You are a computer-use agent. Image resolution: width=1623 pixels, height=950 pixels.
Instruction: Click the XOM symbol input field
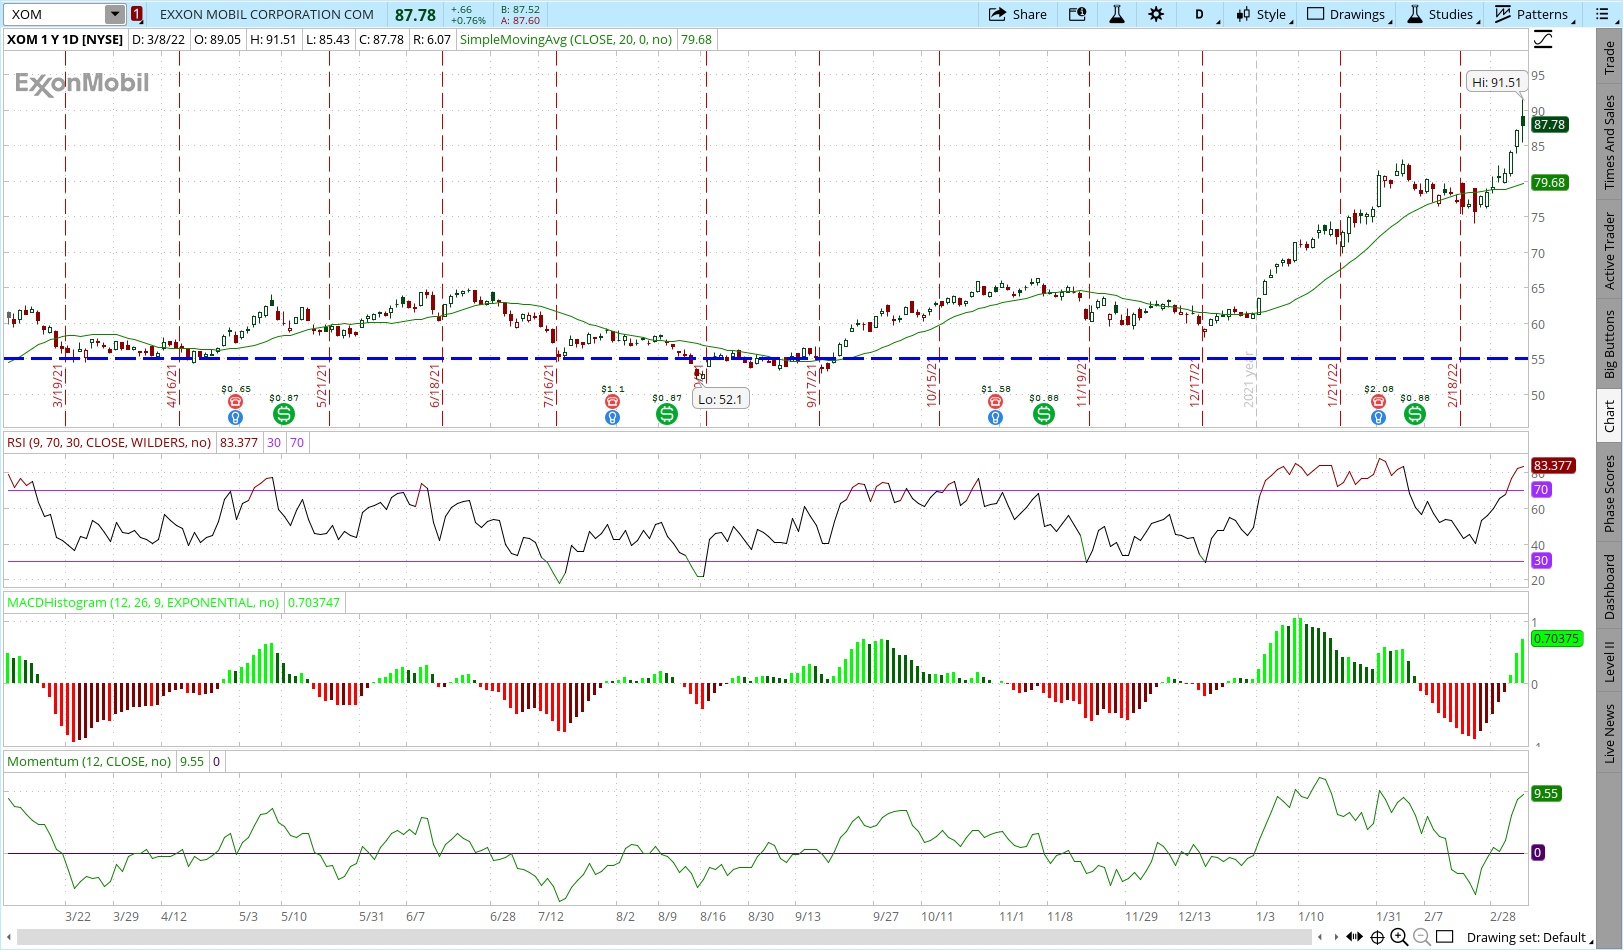[55, 14]
